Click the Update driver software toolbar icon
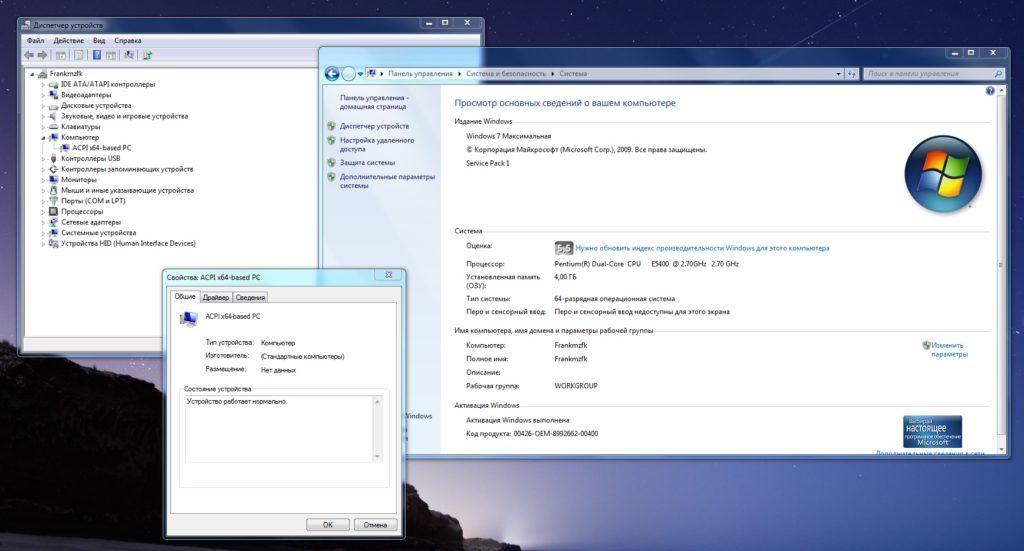Image resolution: width=1024 pixels, height=551 pixels. 148,55
